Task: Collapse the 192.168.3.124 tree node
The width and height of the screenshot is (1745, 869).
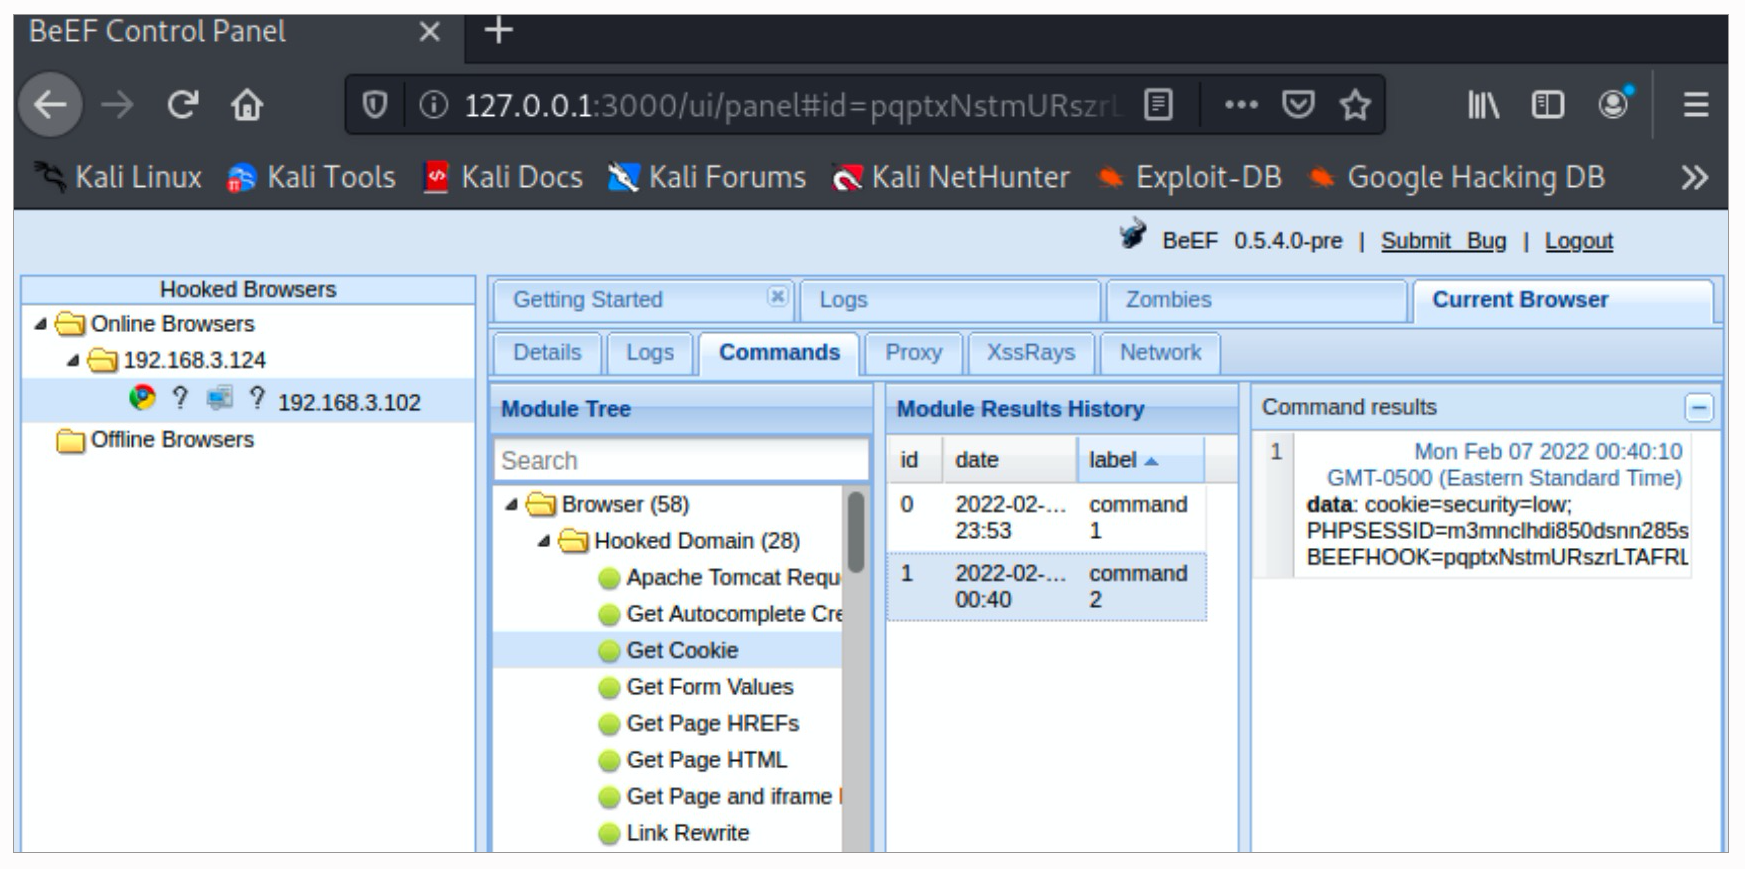Action: (72, 360)
